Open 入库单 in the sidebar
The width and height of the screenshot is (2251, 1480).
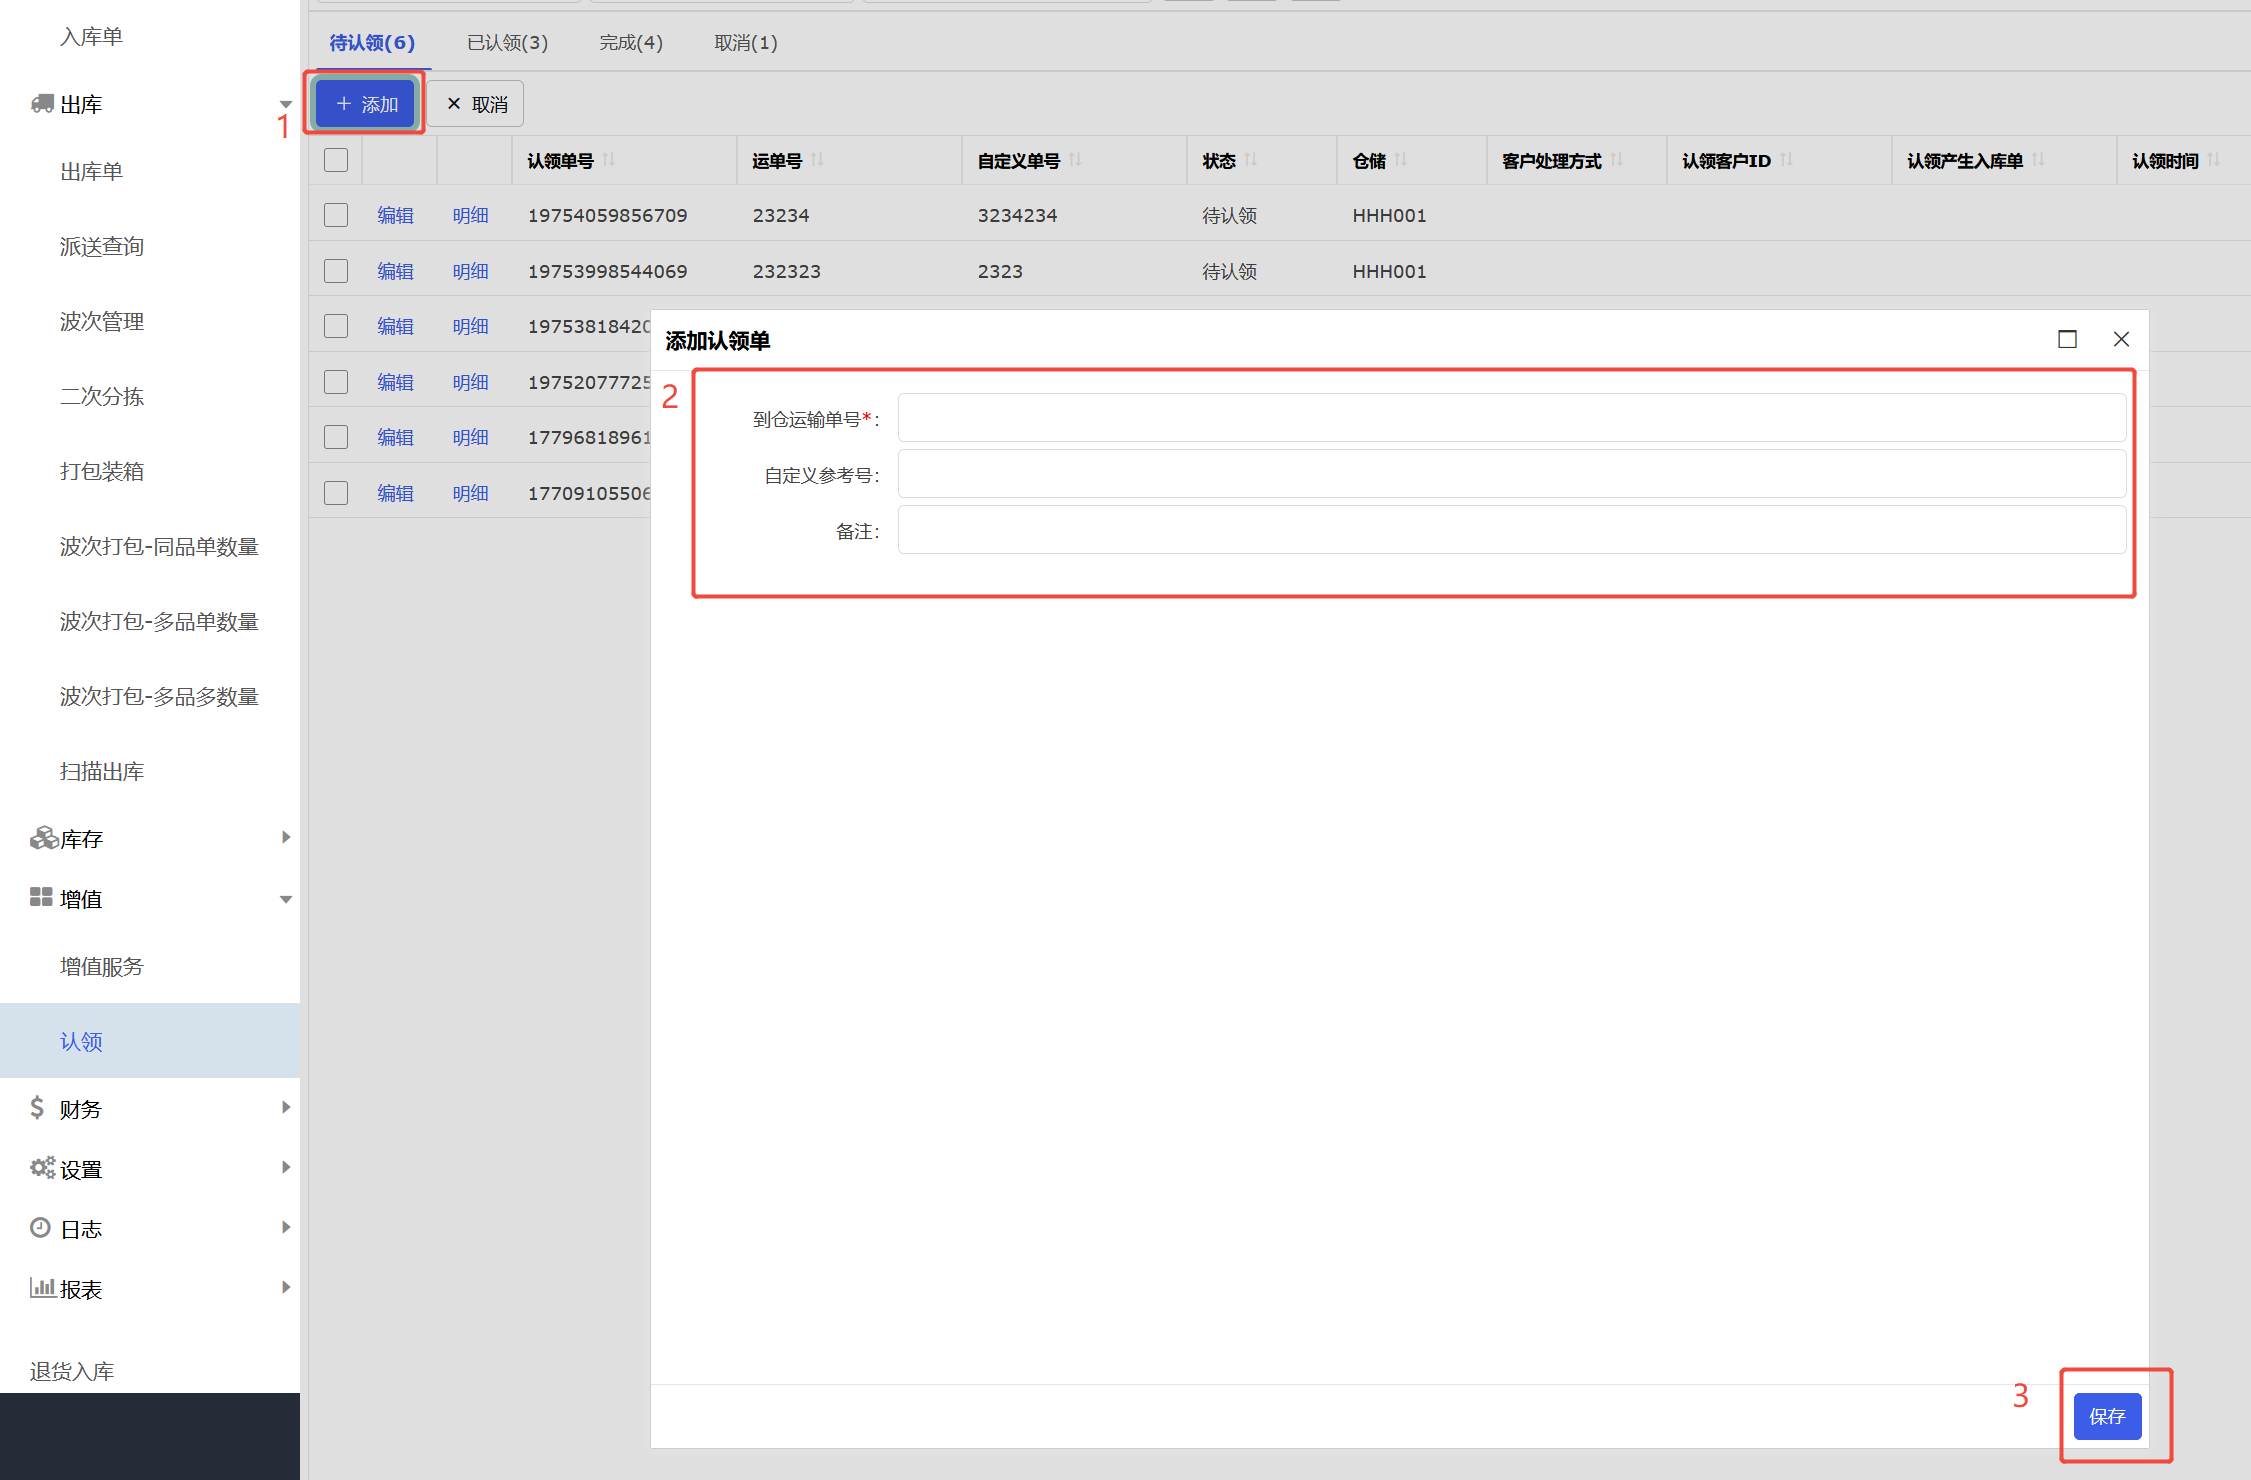click(91, 37)
